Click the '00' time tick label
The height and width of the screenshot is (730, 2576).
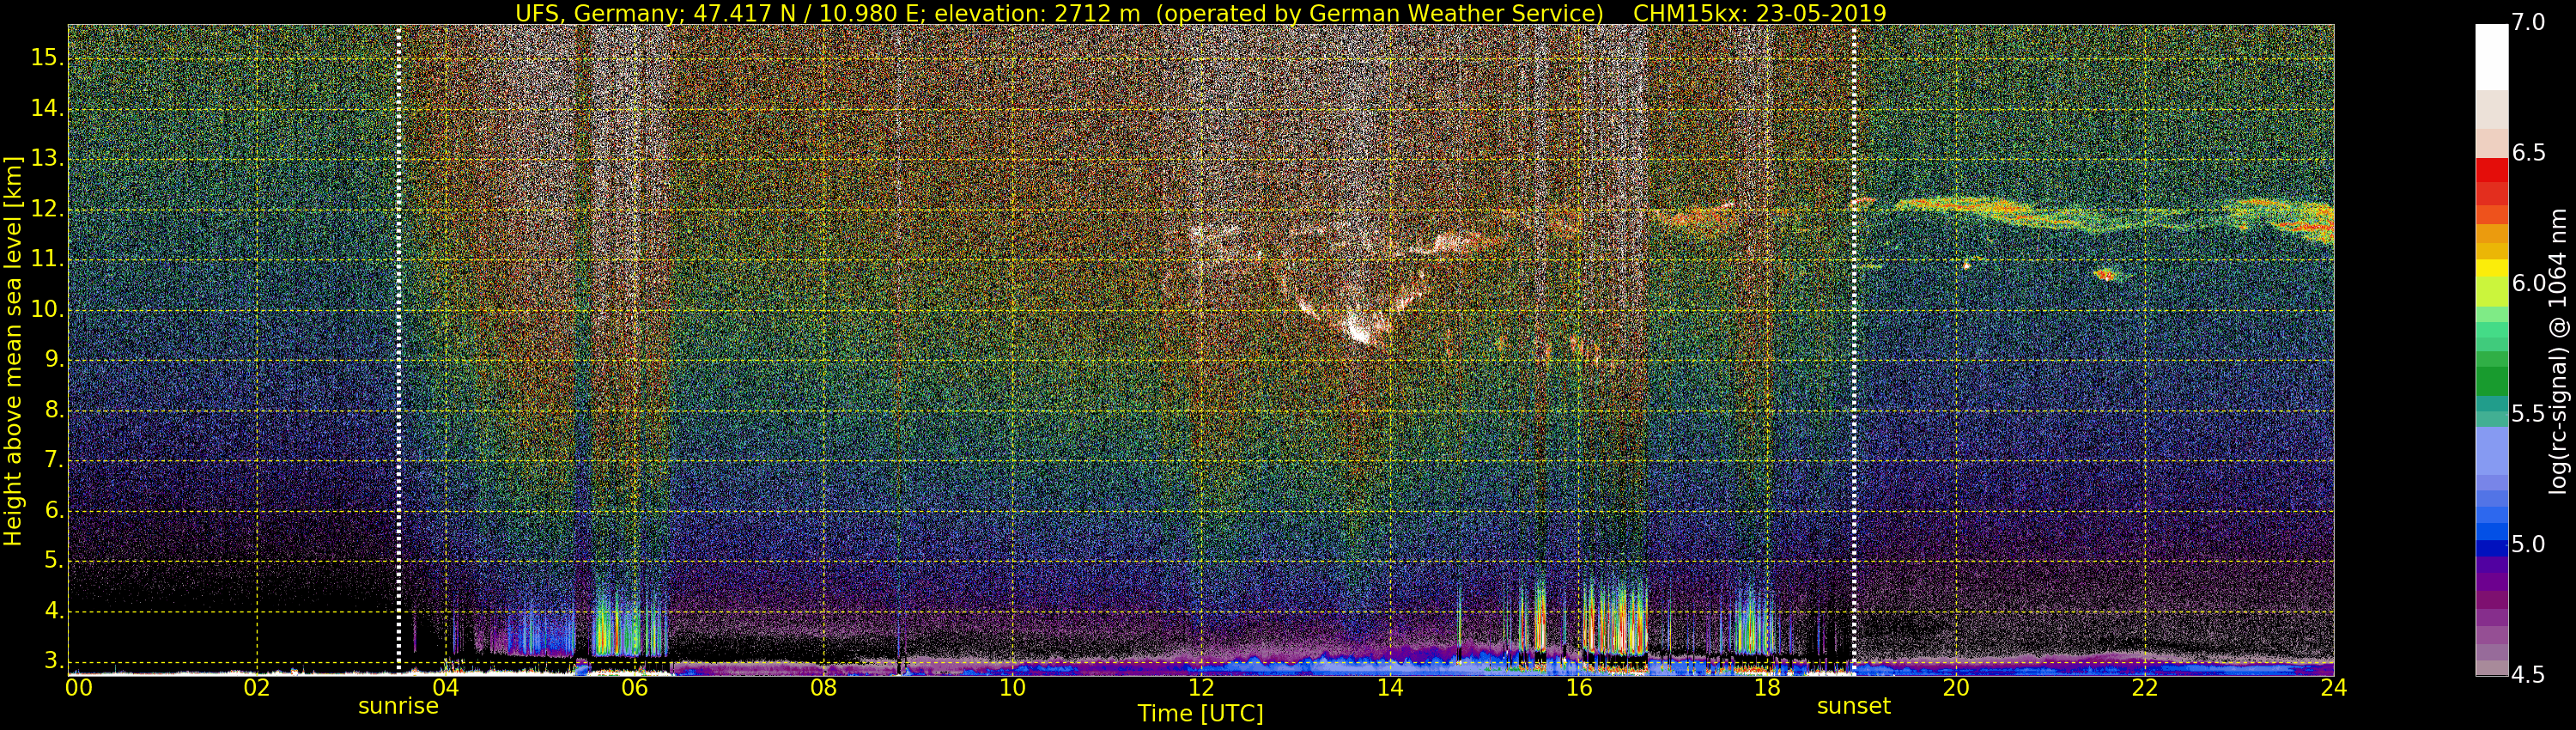coord(78,688)
